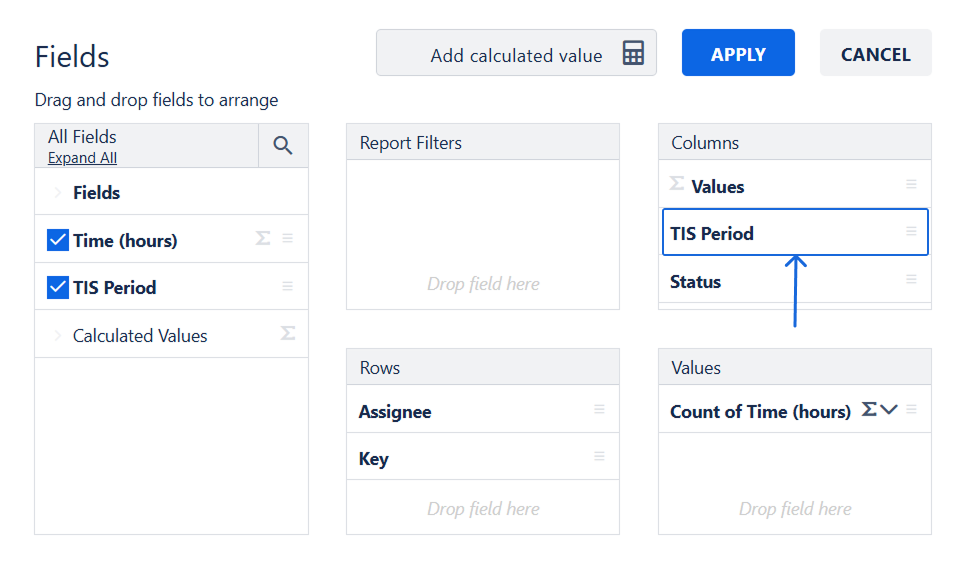Viewport: 967px width, 570px height.
Task: Click the Expand All link
Action: (x=82, y=158)
